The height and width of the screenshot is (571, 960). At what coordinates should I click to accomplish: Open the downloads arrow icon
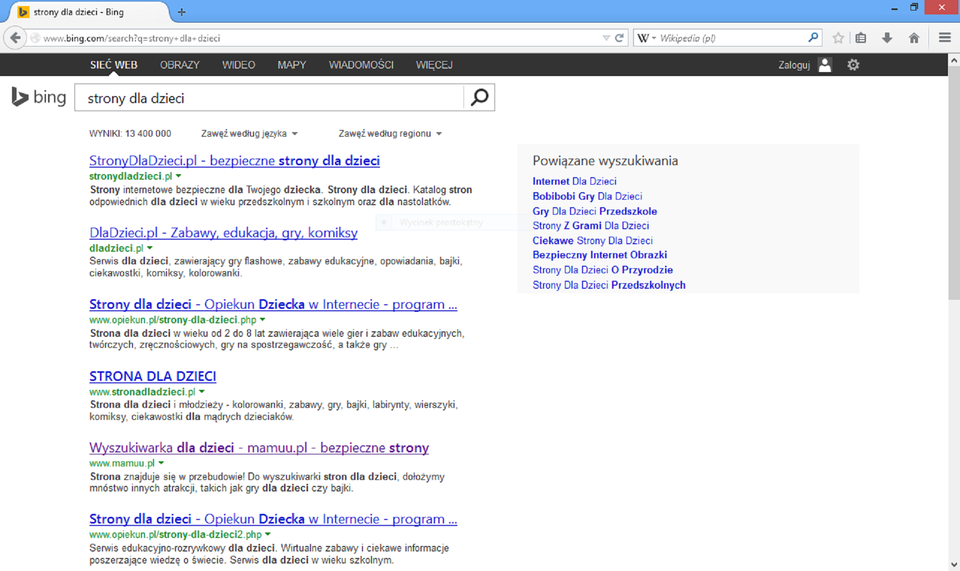point(887,38)
